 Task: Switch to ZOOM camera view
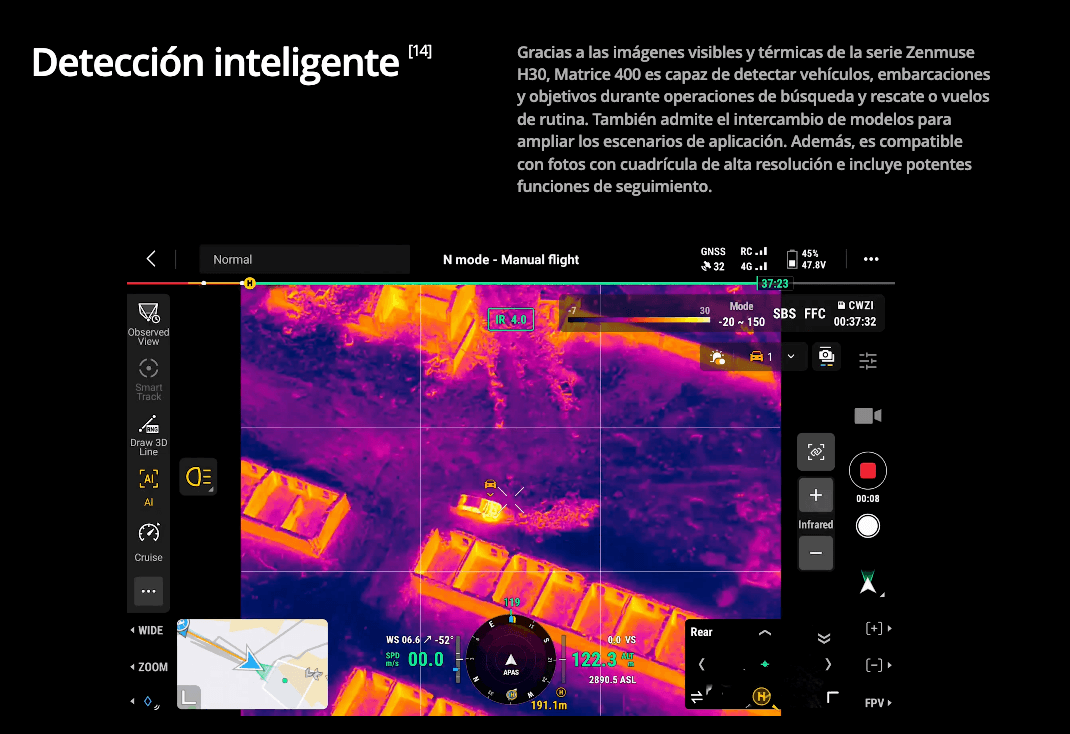pyautogui.click(x=149, y=667)
